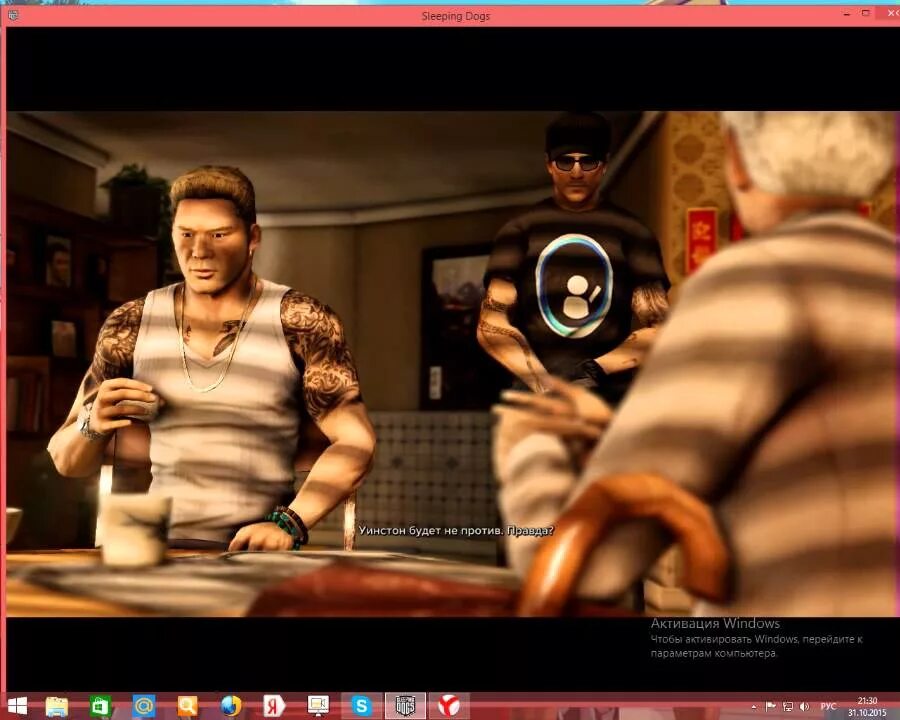The height and width of the screenshot is (720, 900).
Task: Open the clock showing 21:30
Action: coord(867,700)
